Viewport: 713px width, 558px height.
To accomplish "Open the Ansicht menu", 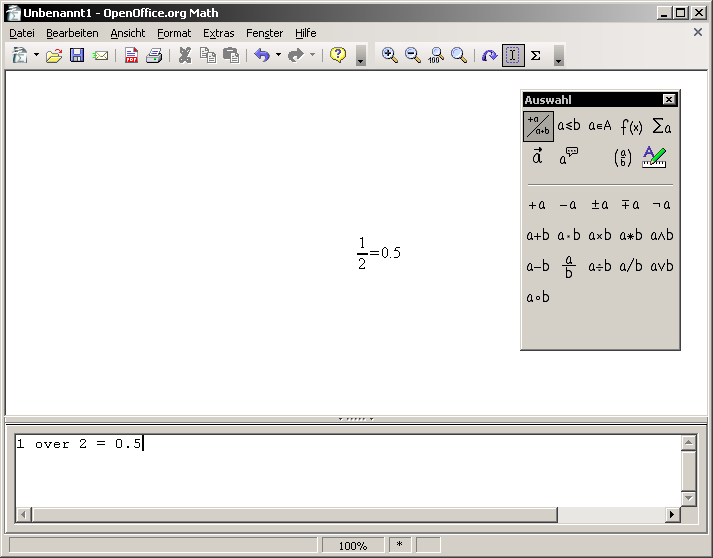I will [128, 33].
